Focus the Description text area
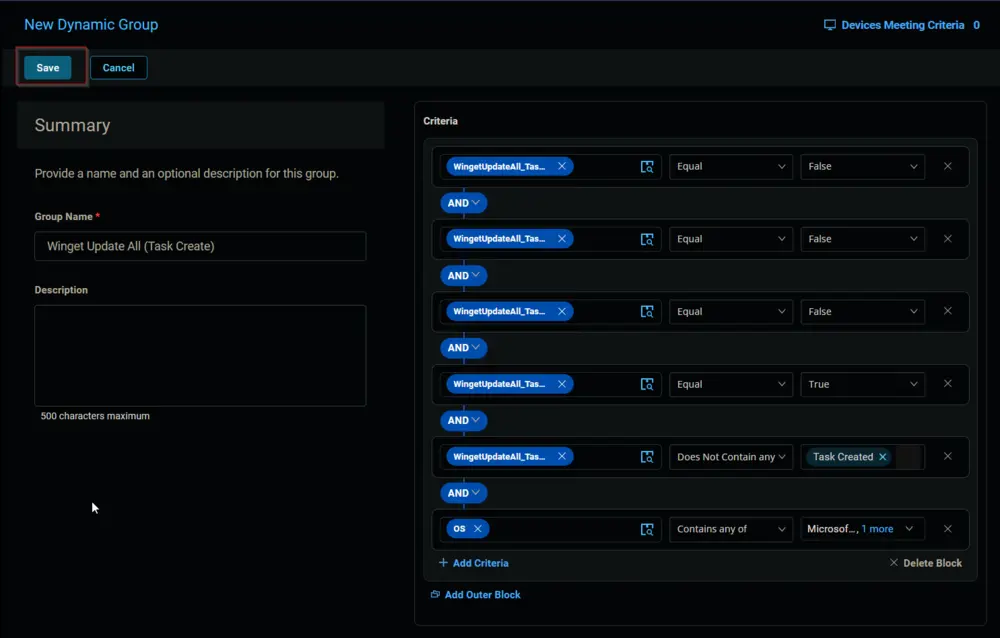 [x=200, y=355]
